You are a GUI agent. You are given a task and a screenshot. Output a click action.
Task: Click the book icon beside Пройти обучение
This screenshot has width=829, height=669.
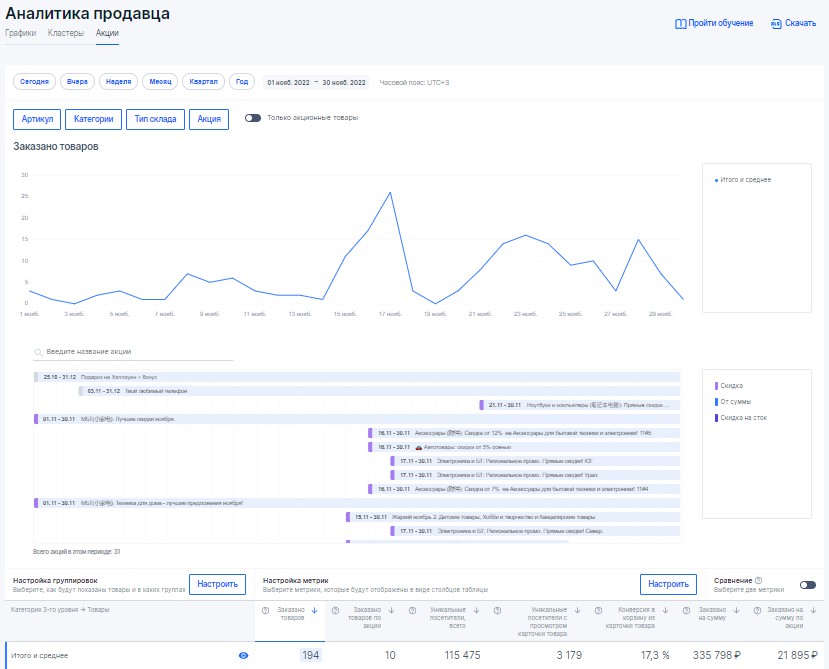pyautogui.click(x=681, y=23)
